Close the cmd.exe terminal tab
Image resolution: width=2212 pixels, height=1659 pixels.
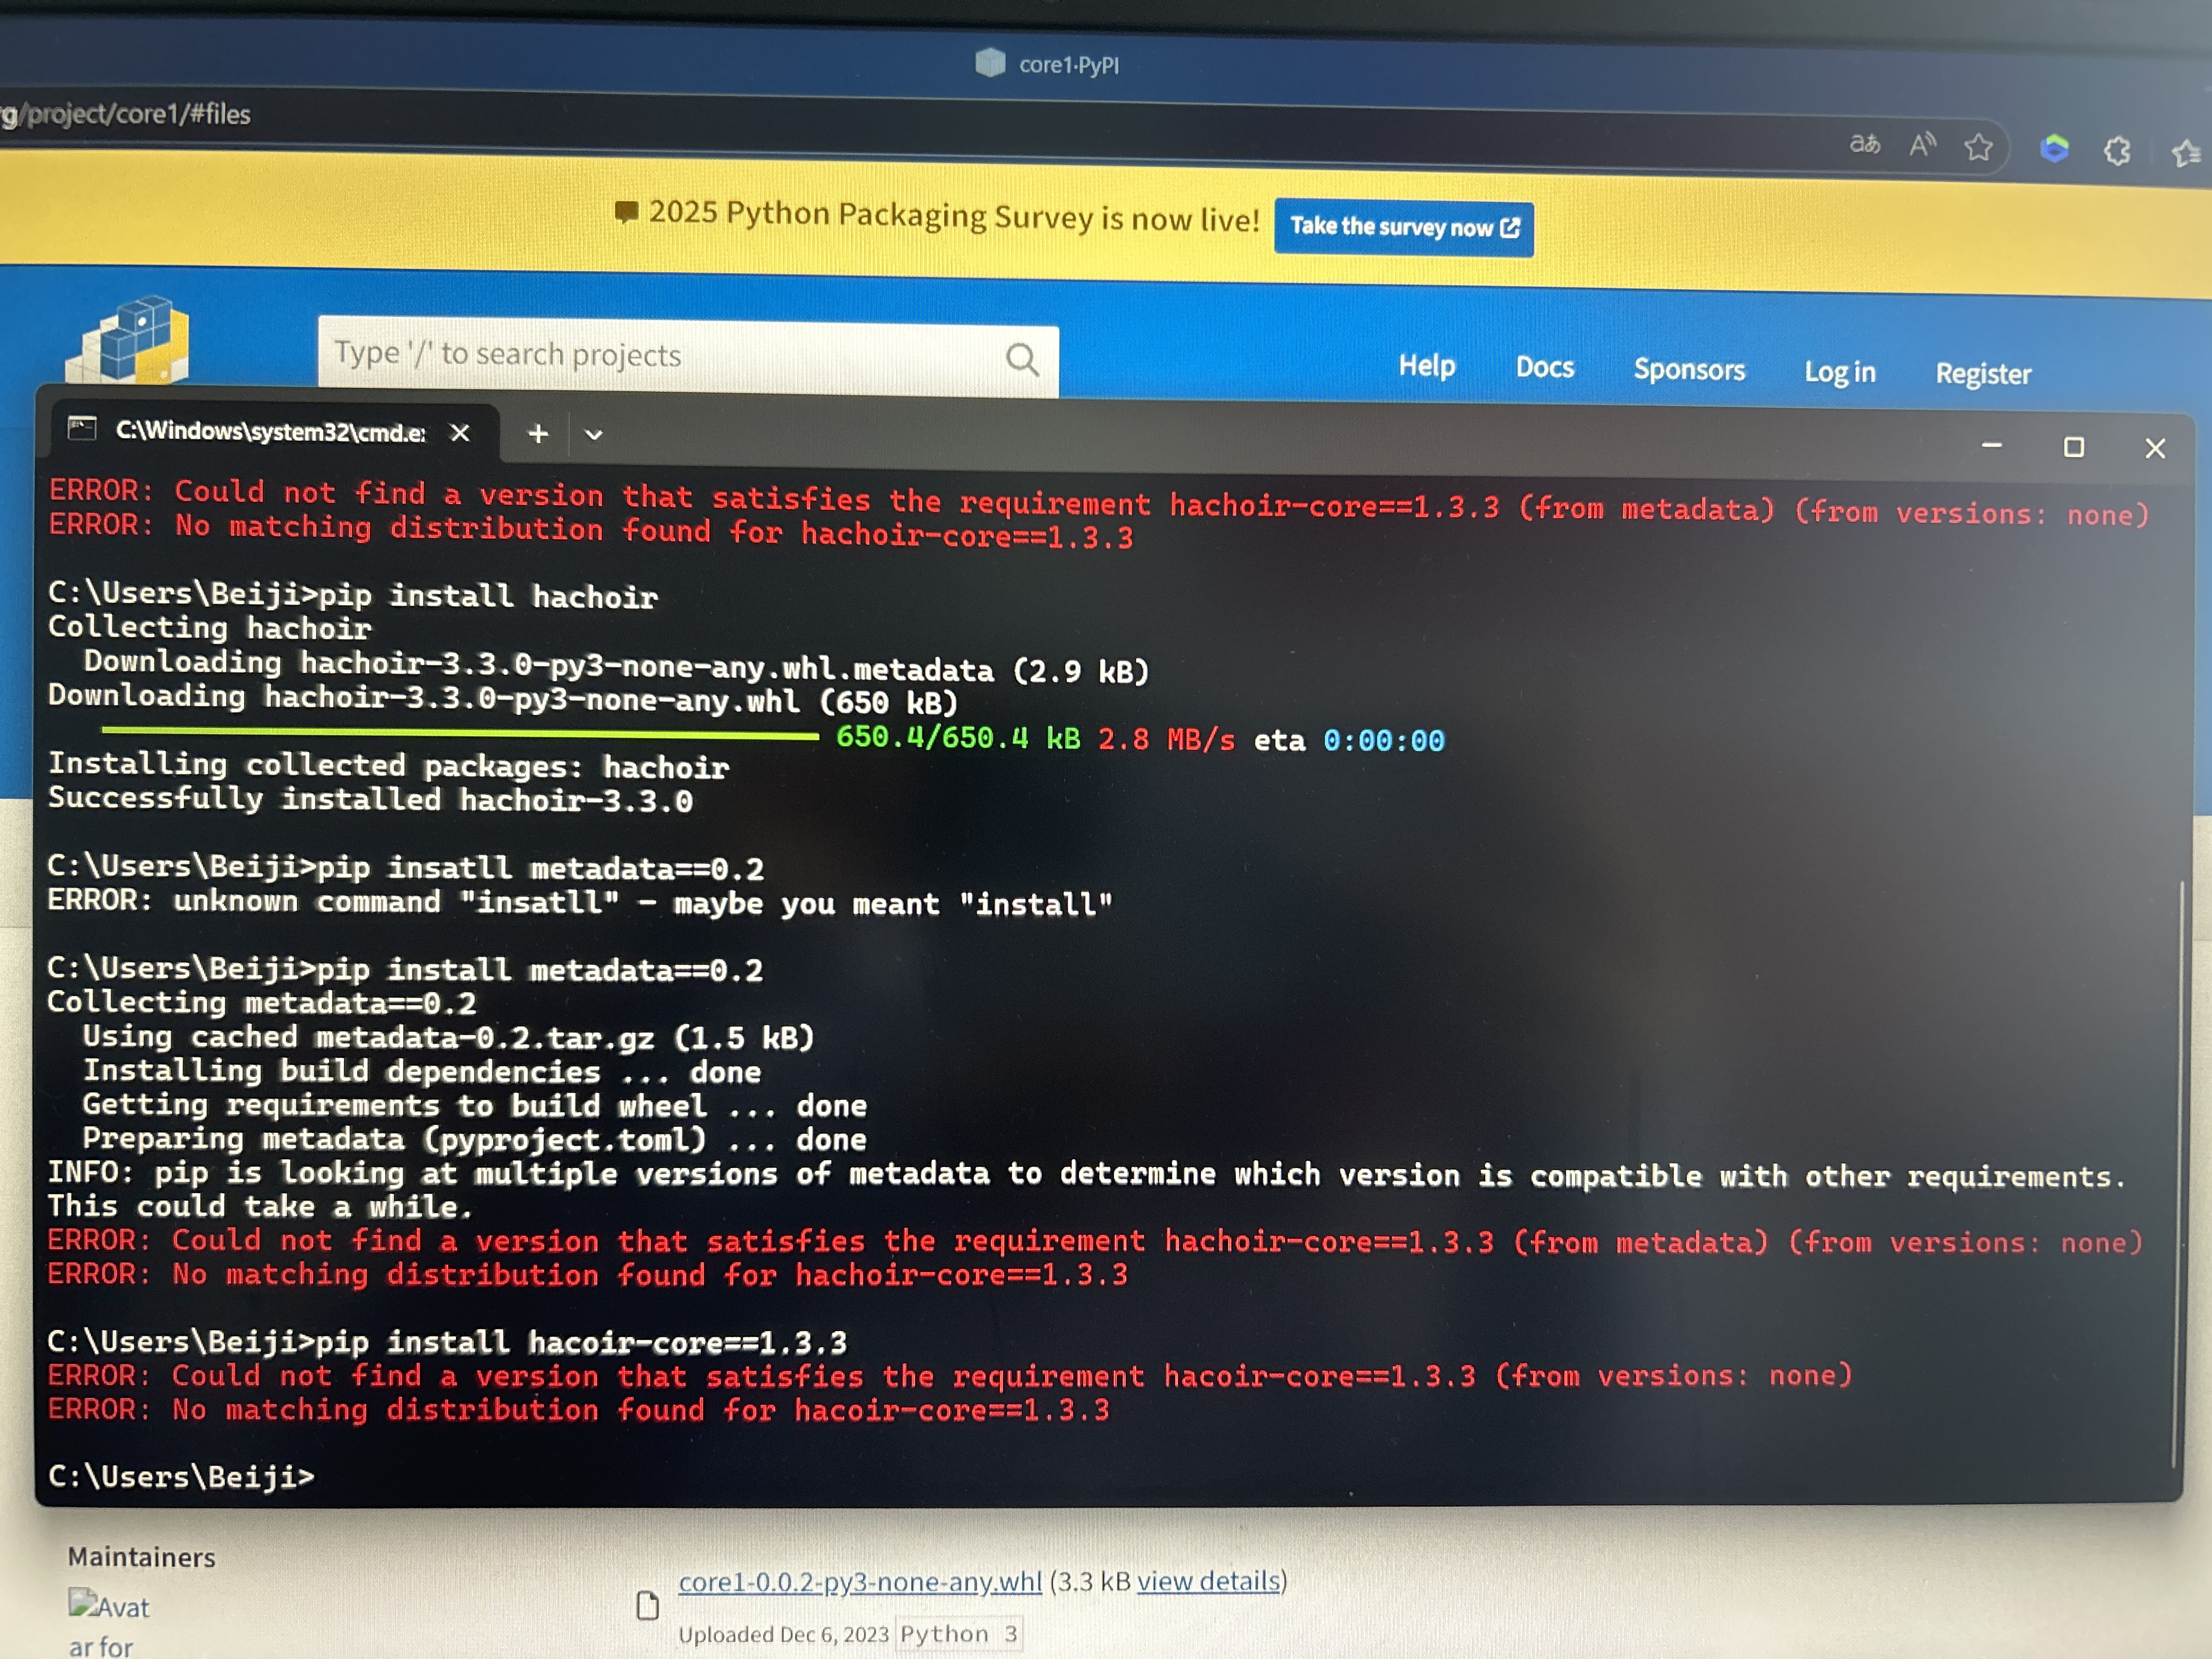pos(460,433)
